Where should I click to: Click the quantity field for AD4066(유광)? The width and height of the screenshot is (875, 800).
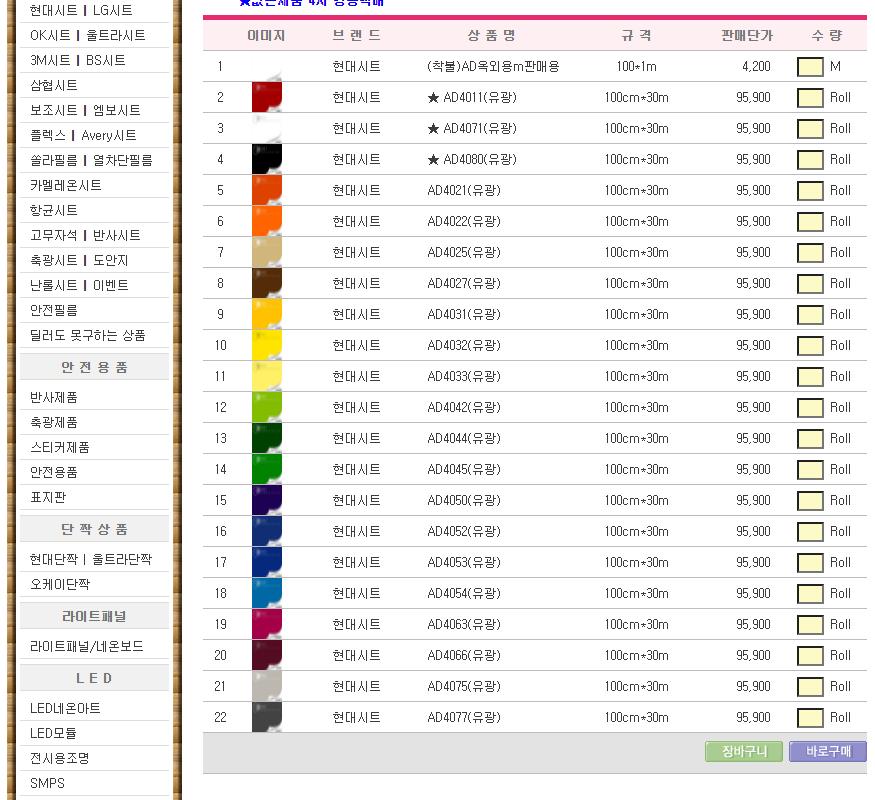pyautogui.click(x=810, y=656)
